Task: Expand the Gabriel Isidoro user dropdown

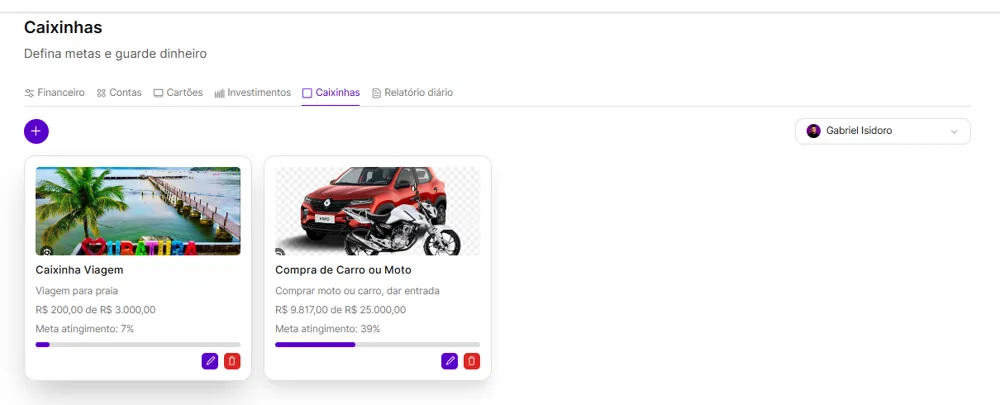Action: [x=883, y=131]
